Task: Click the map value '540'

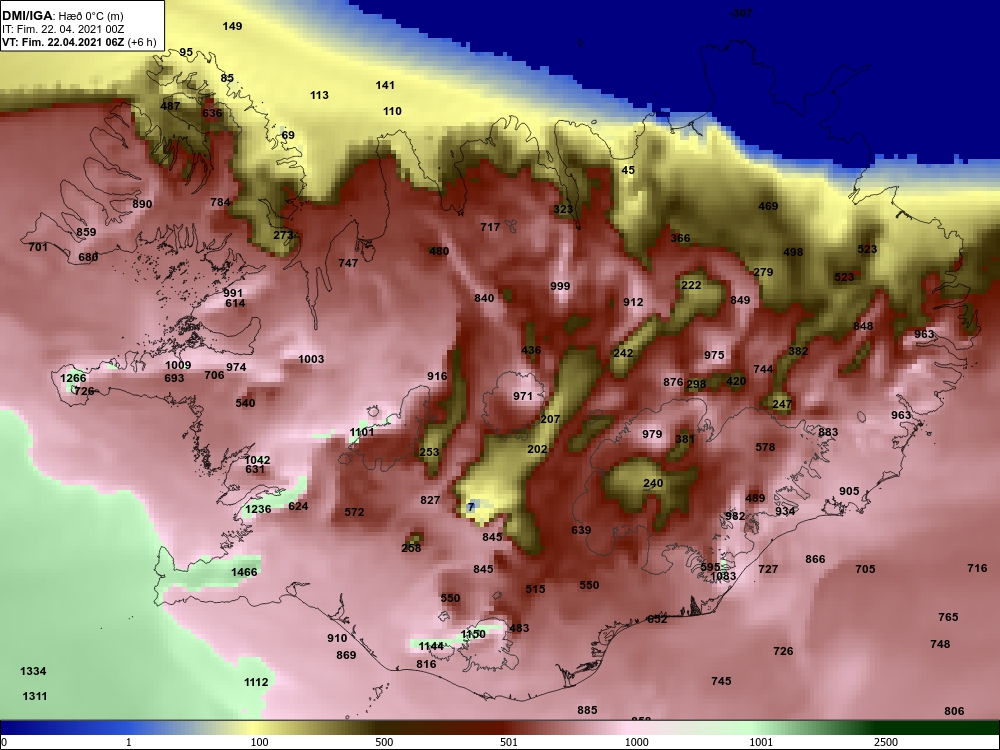Action: pyautogui.click(x=245, y=403)
